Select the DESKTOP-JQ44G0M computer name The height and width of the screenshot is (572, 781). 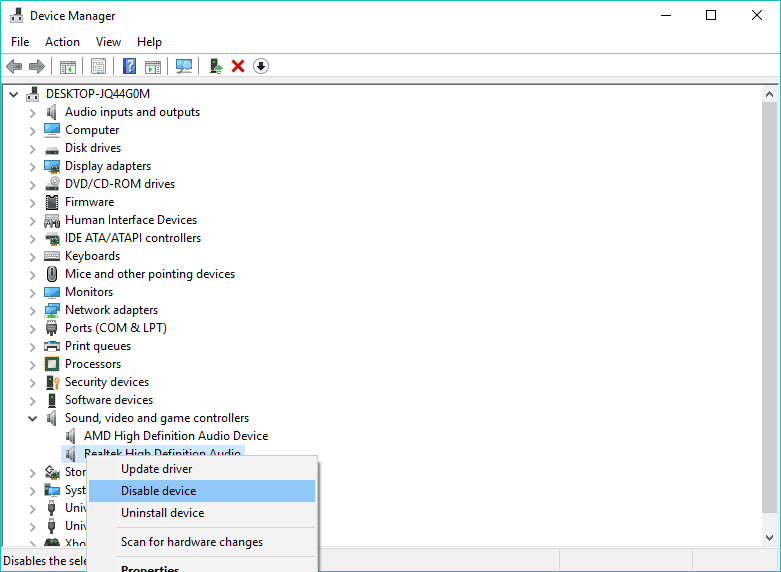(x=98, y=94)
